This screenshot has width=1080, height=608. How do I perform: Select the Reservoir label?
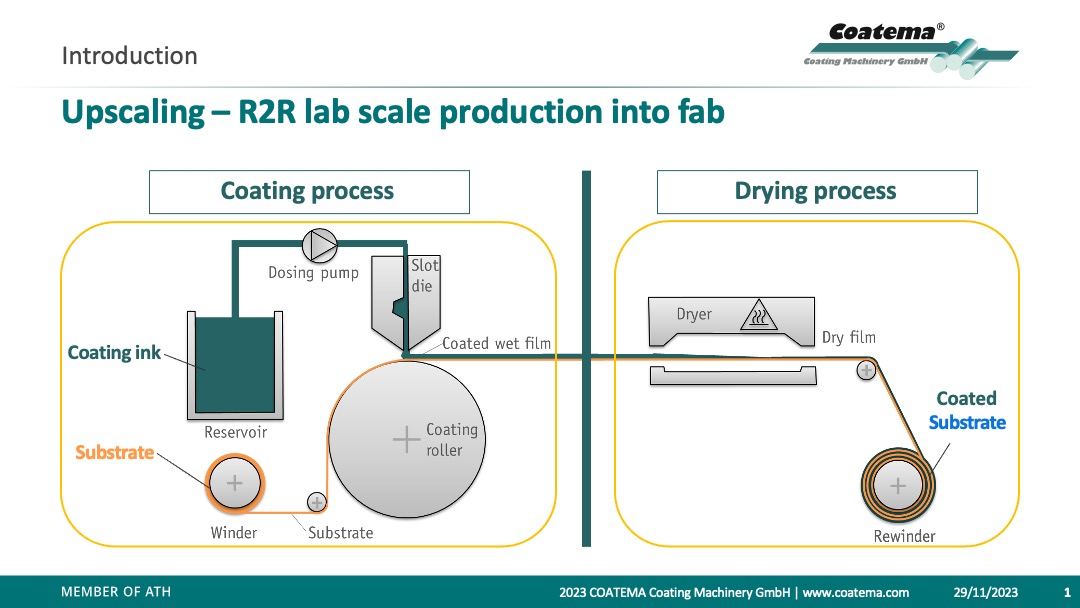236,432
